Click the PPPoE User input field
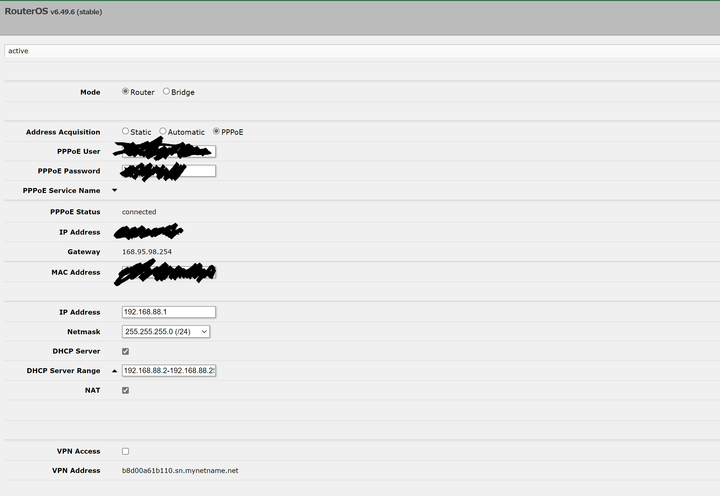This screenshot has width=720, height=496. pos(169,152)
